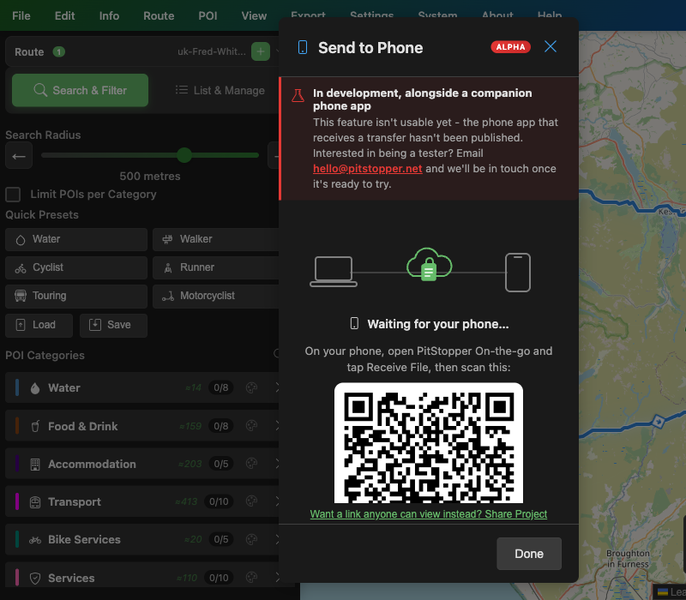
Task: Click the Food & Drink 0/8 badge
Action: coord(221,426)
